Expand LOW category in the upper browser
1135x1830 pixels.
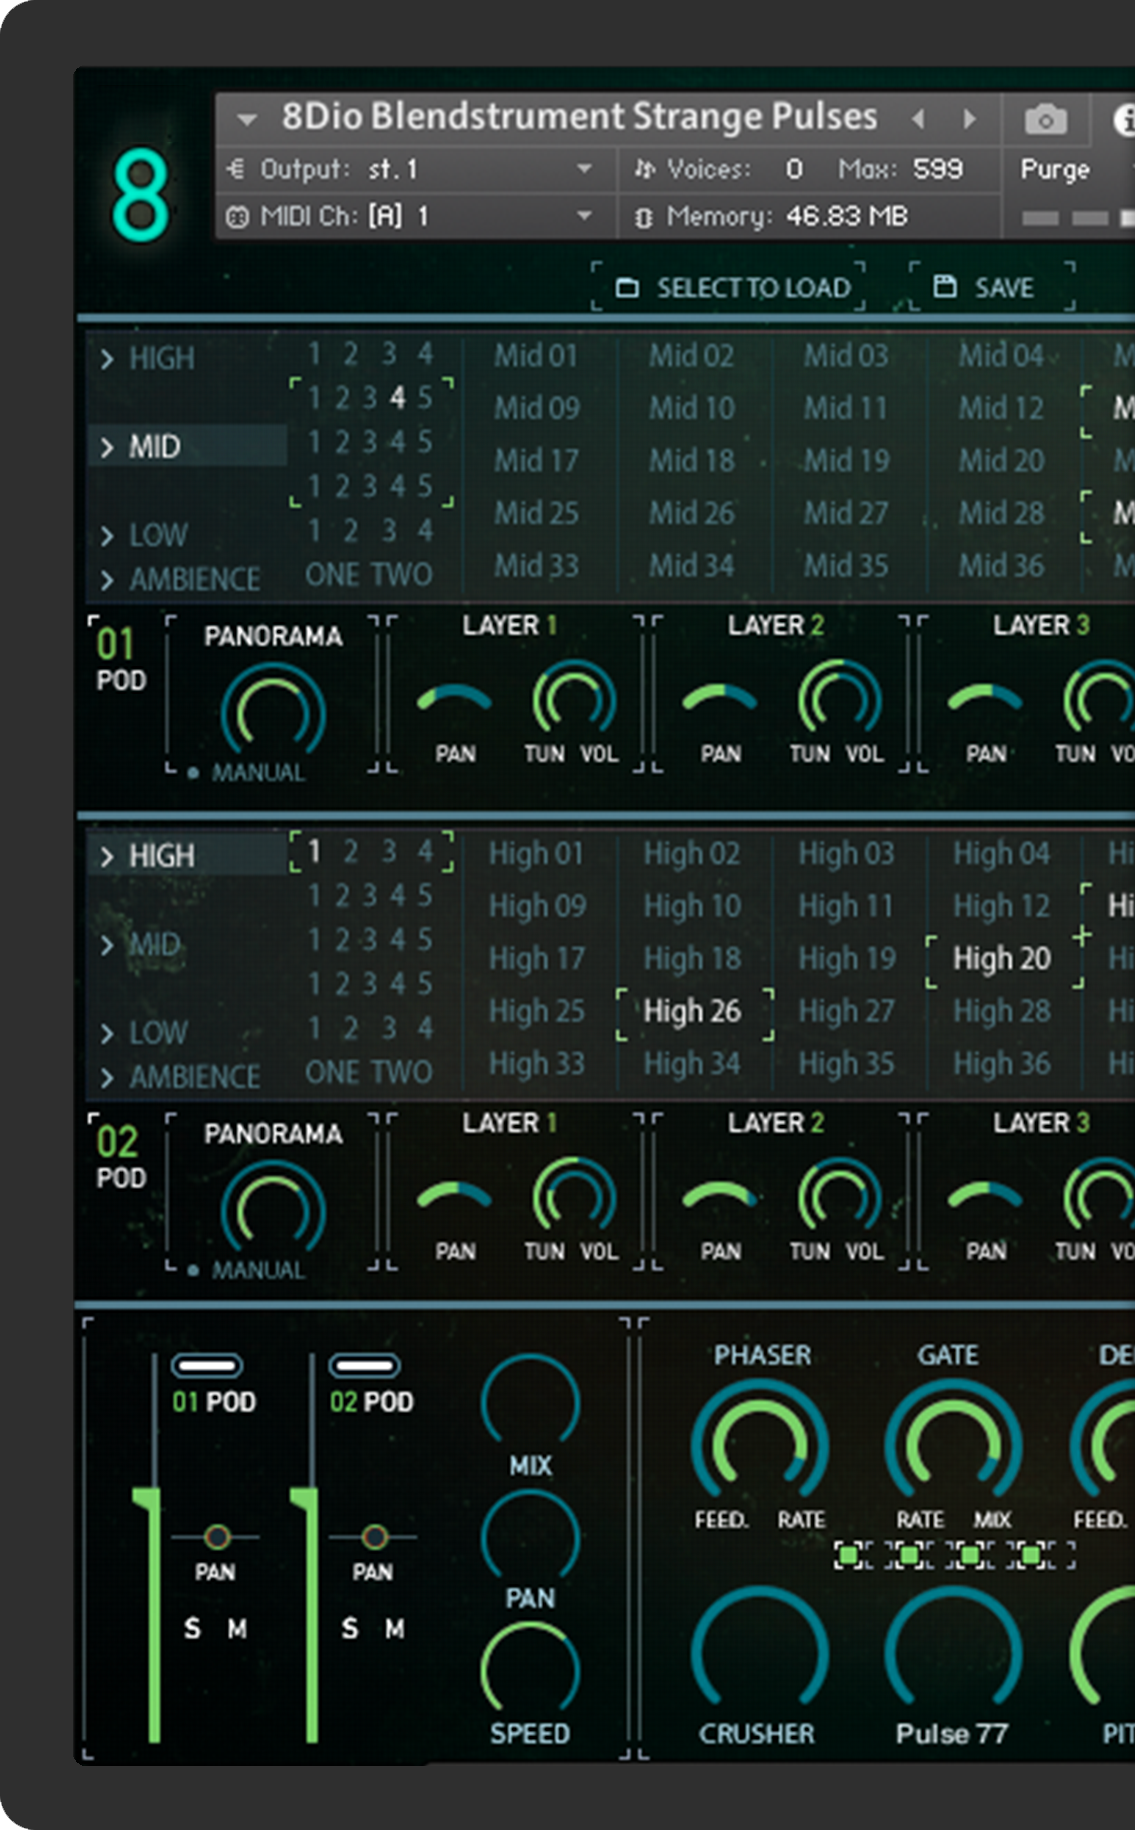pyautogui.click(x=144, y=535)
